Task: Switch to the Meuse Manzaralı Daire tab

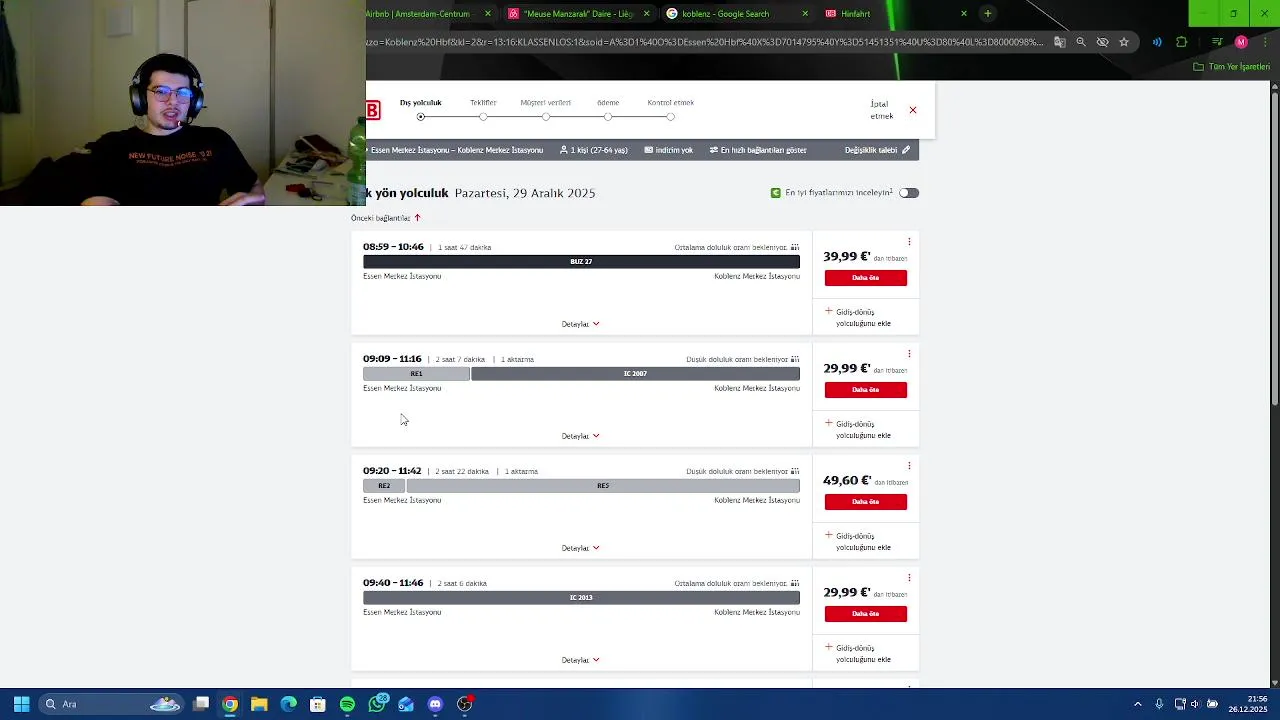Action: pyautogui.click(x=579, y=14)
